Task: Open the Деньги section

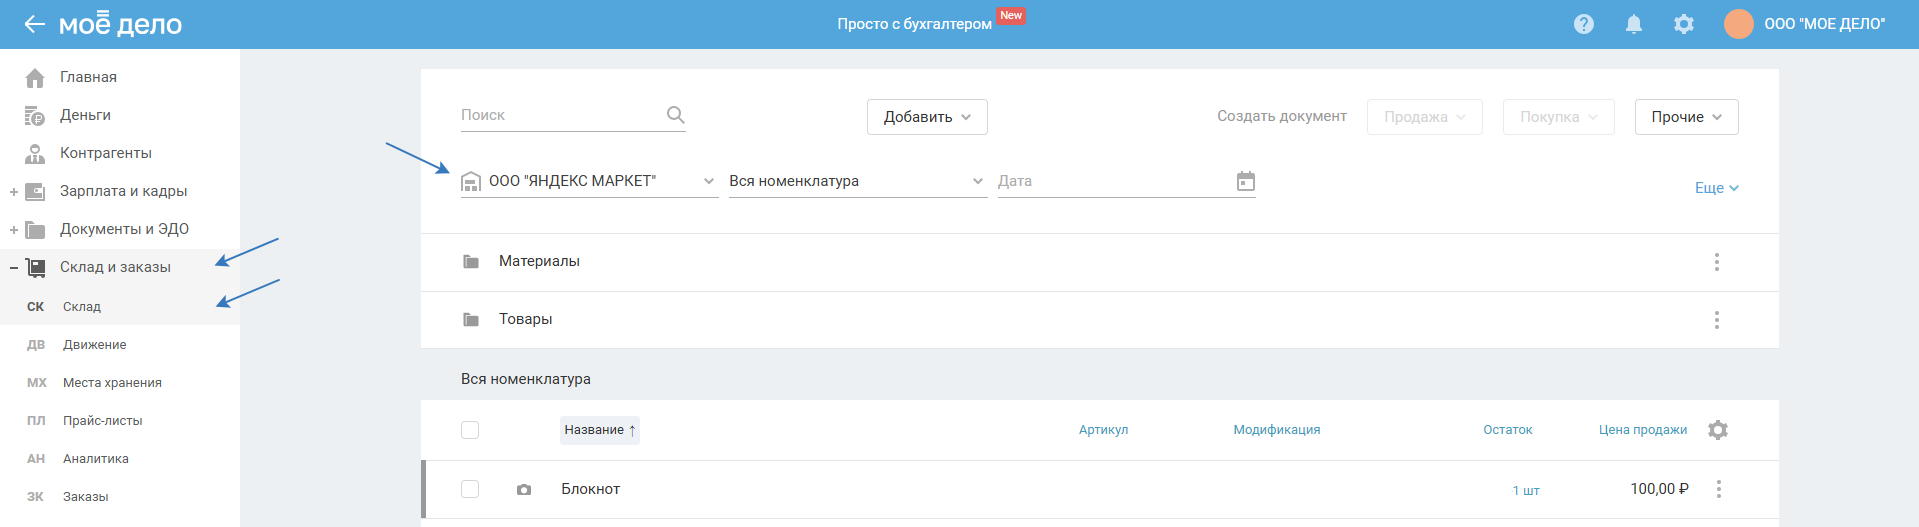Action: click(85, 115)
